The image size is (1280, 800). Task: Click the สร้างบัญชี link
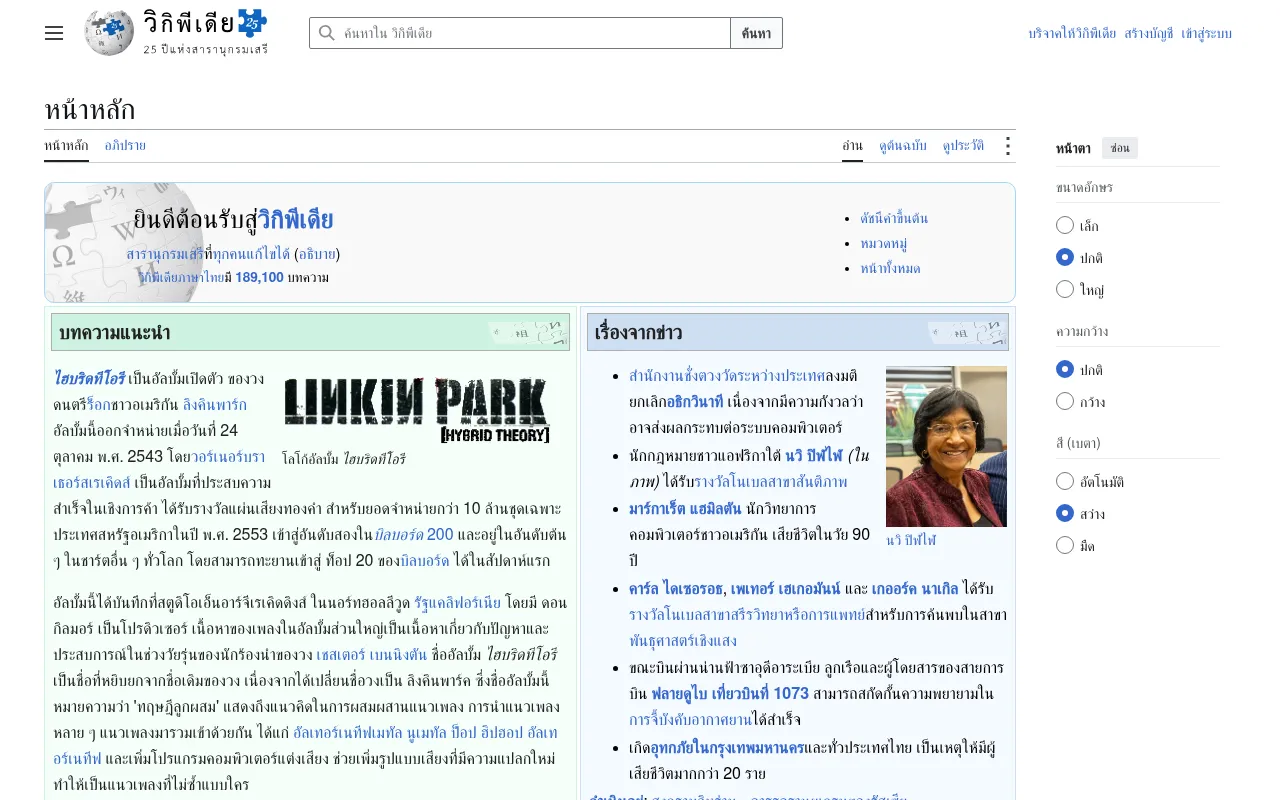tap(1148, 33)
